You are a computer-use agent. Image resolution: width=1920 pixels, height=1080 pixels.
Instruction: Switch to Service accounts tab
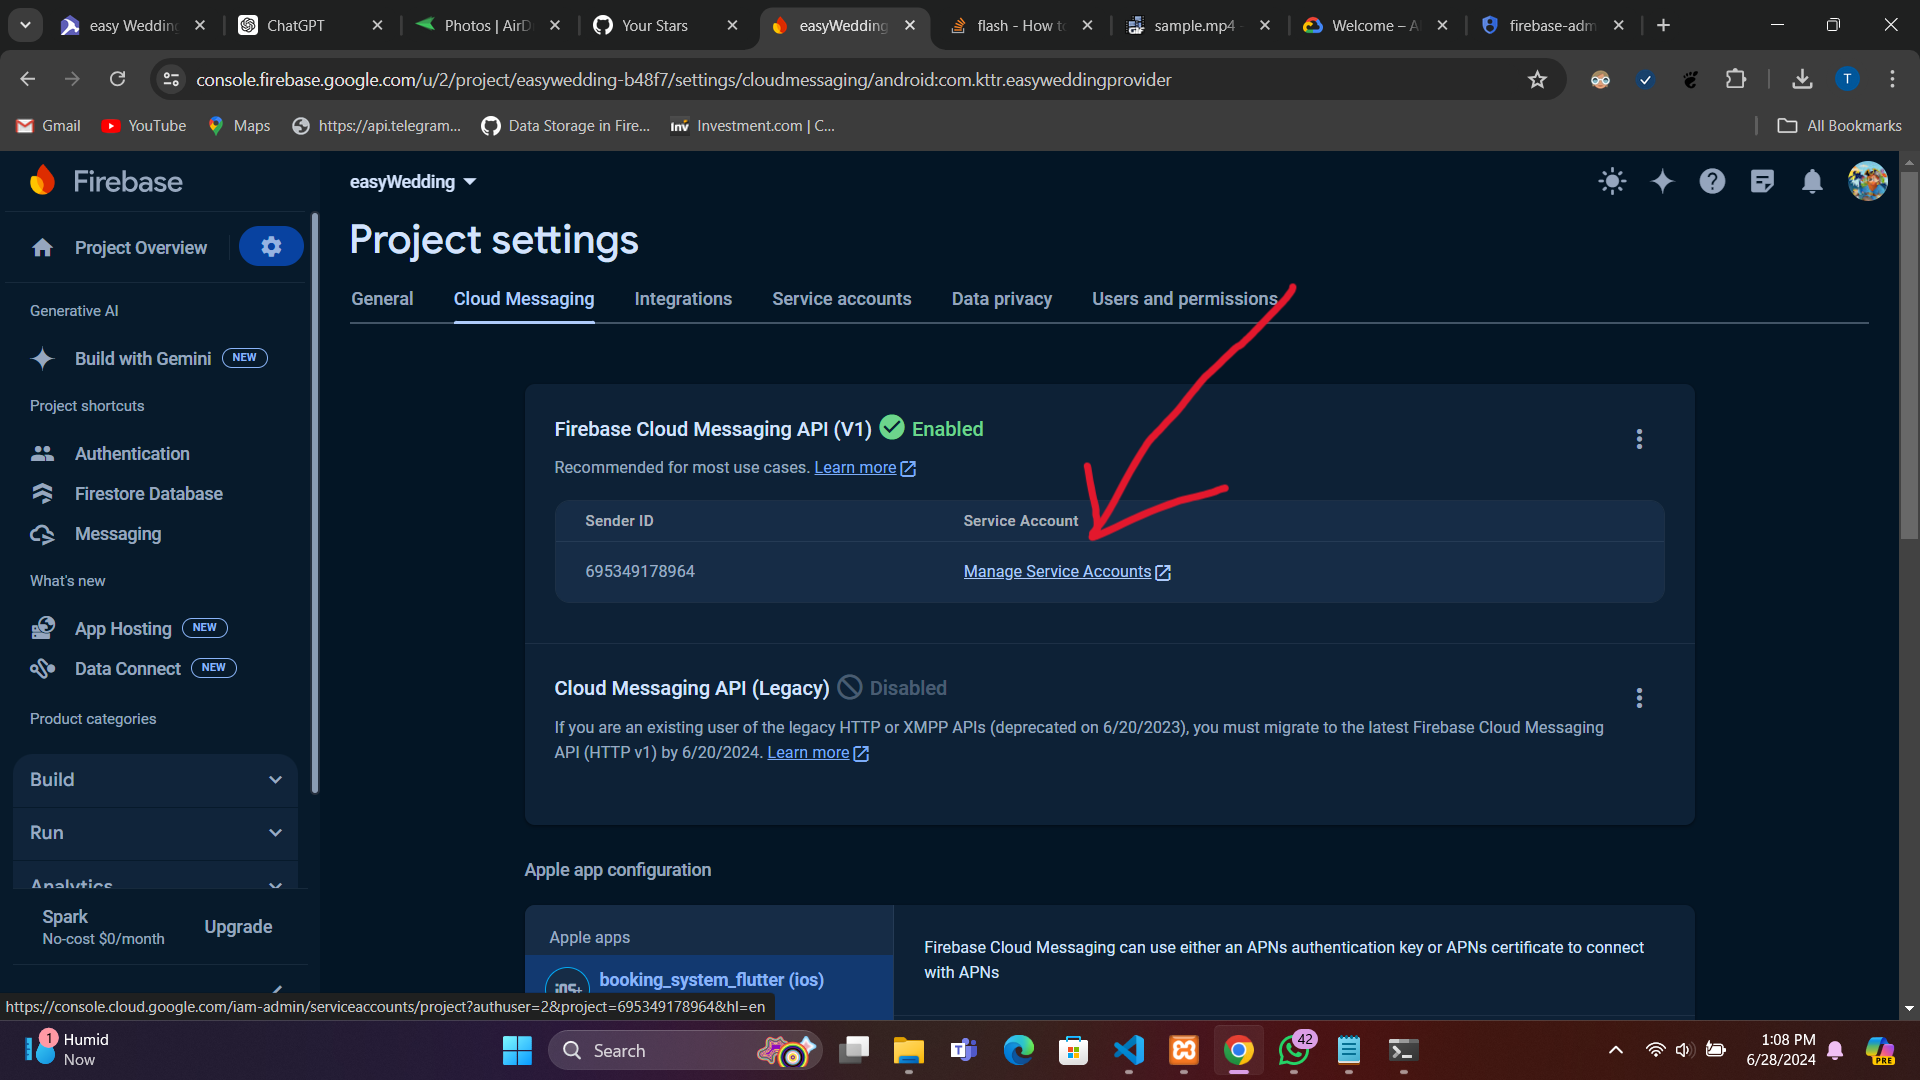click(x=841, y=299)
